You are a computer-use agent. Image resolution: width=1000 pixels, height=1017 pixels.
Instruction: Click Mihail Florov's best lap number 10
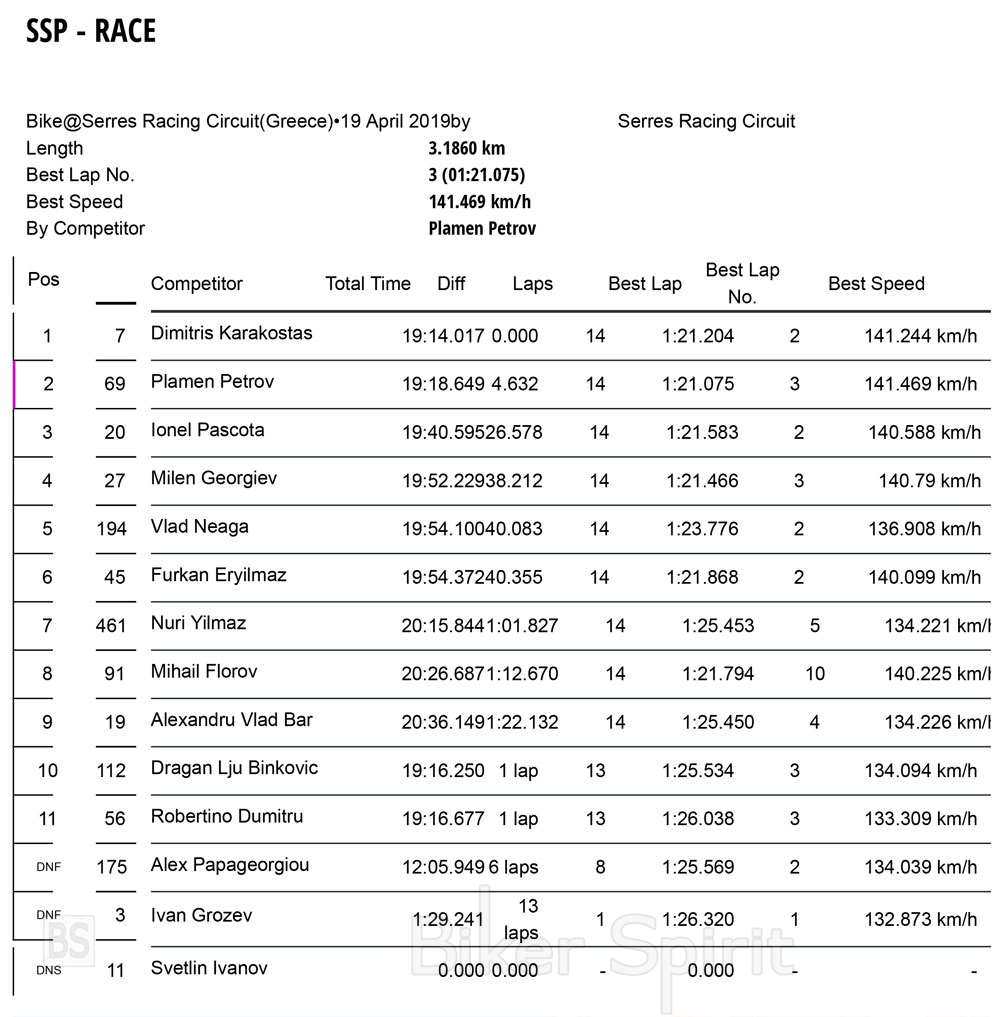[x=815, y=674]
